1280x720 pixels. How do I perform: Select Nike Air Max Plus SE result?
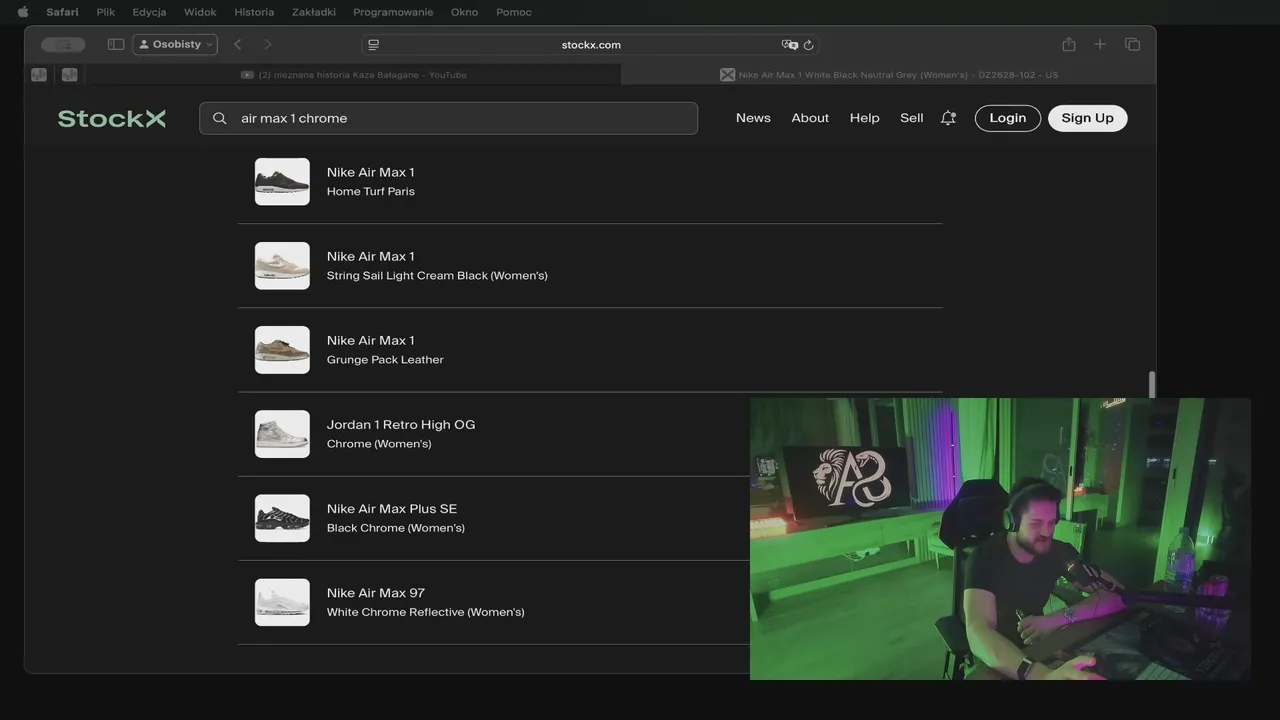(494, 518)
